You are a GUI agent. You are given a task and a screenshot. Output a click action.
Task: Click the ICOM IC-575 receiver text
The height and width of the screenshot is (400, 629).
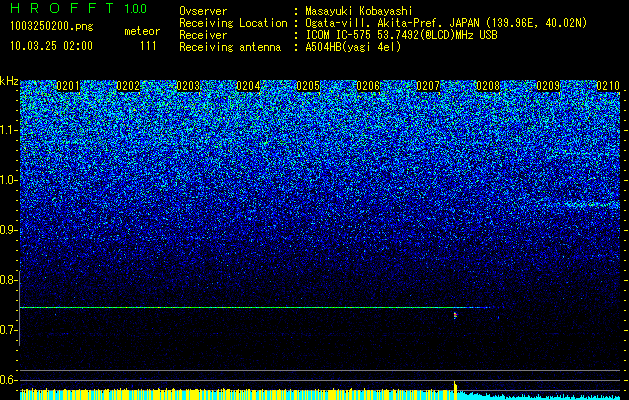point(402,35)
